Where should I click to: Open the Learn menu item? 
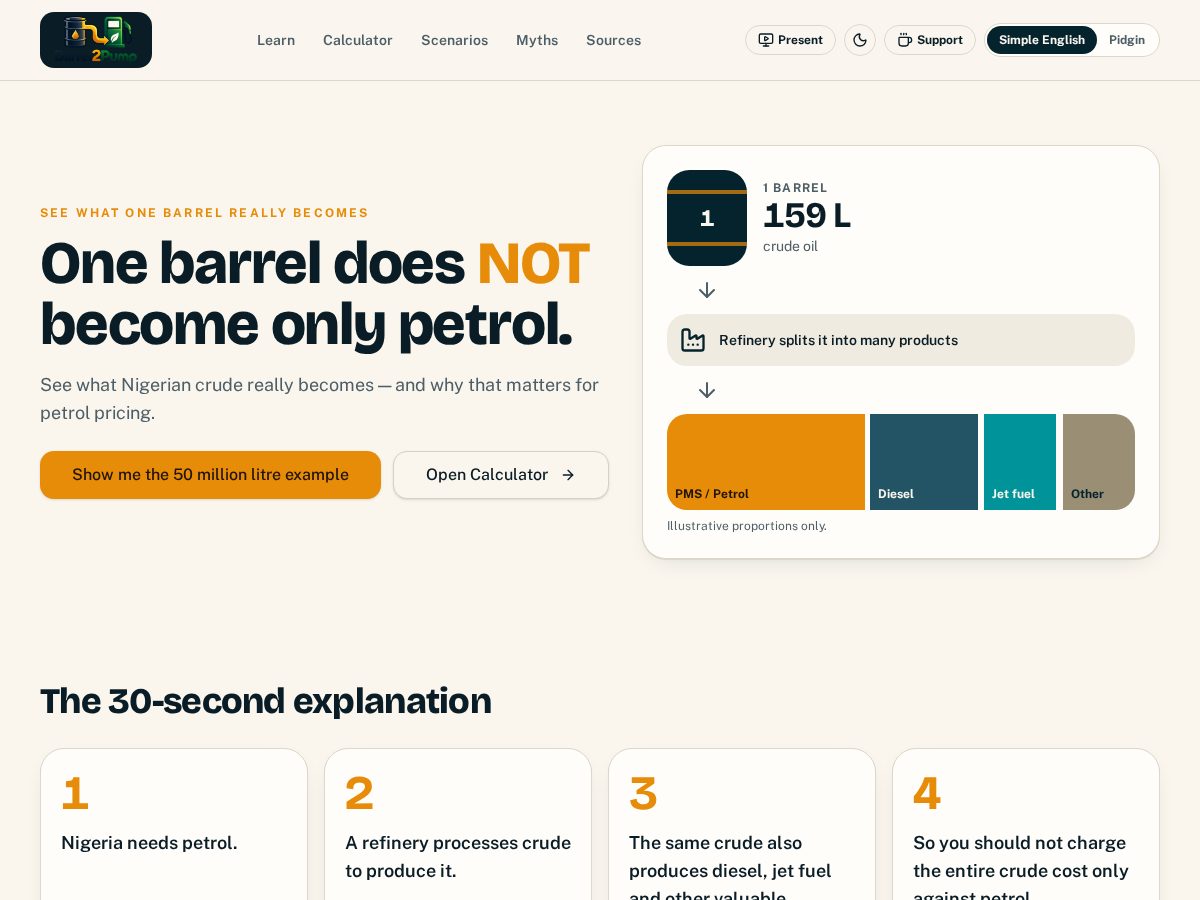[x=276, y=40]
